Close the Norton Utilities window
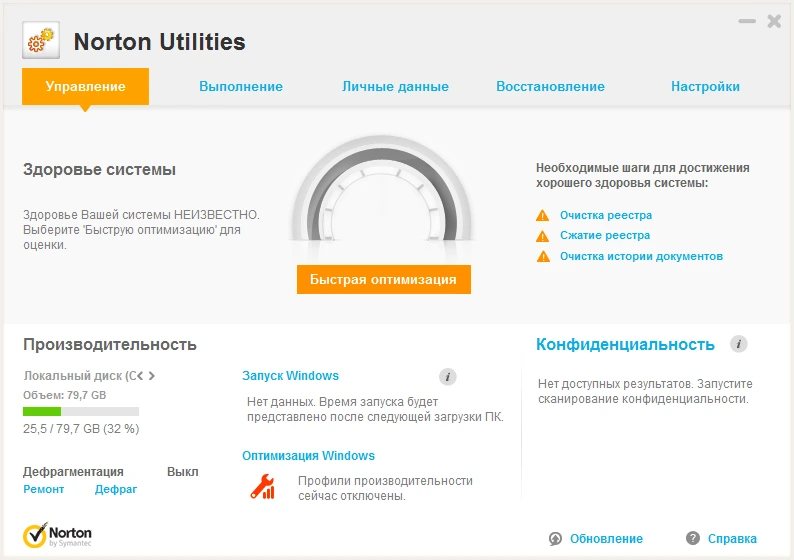This screenshot has height=560, width=794. pos(774,21)
